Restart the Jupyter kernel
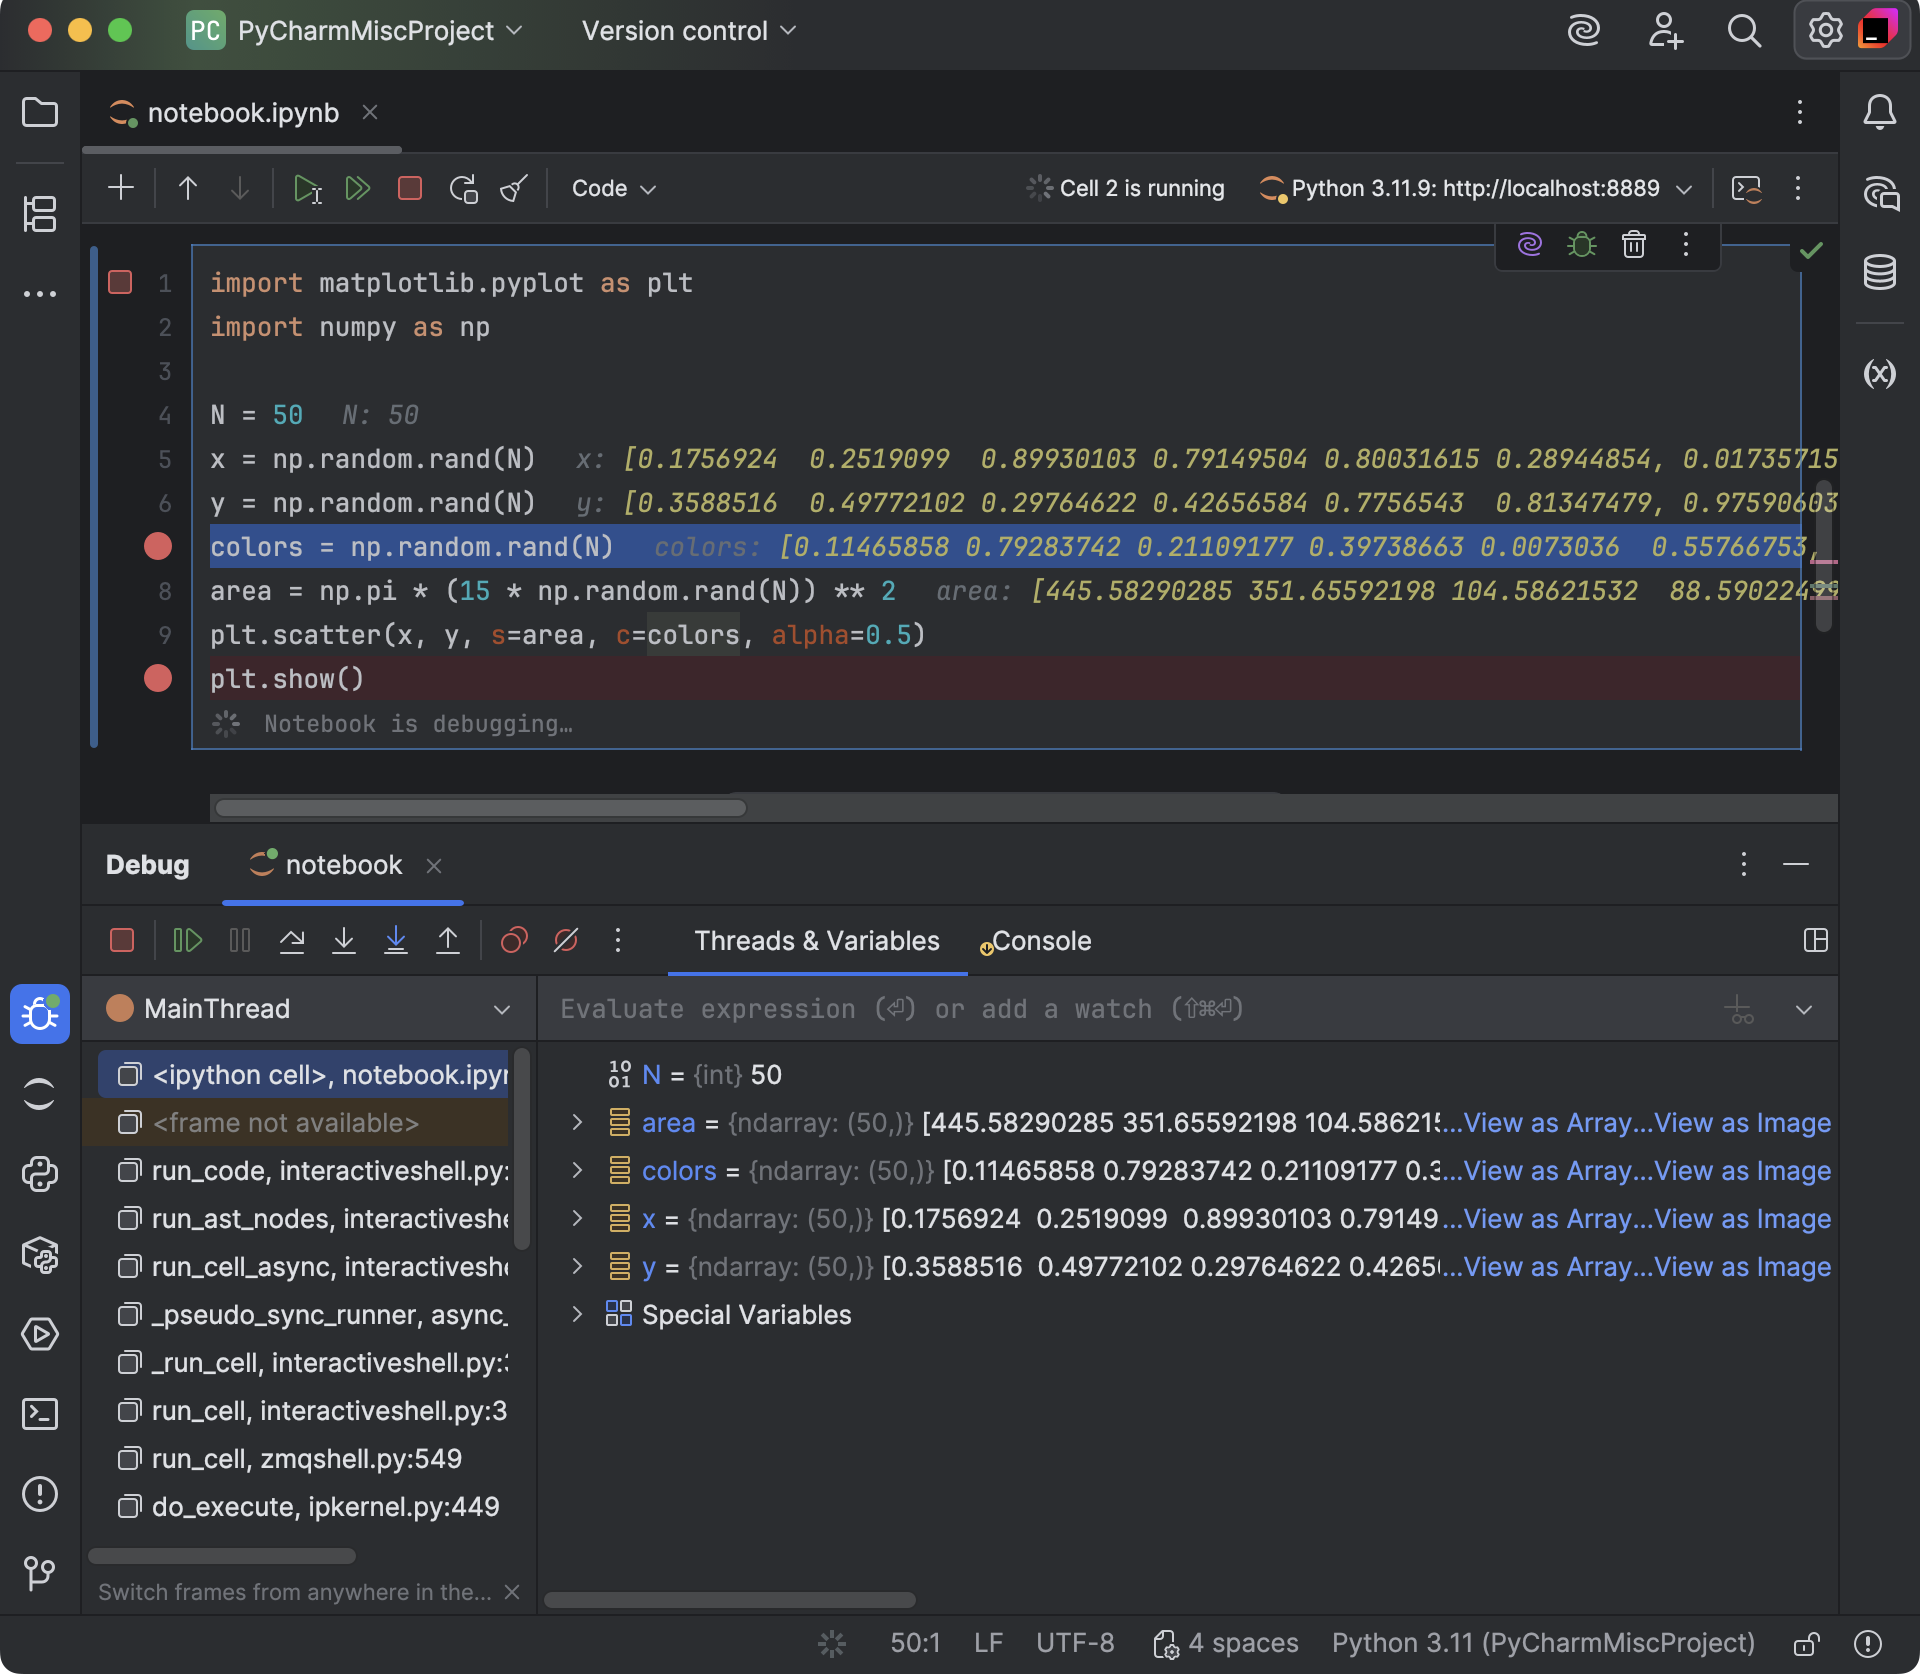Image resolution: width=1920 pixels, height=1674 pixels. point(463,188)
